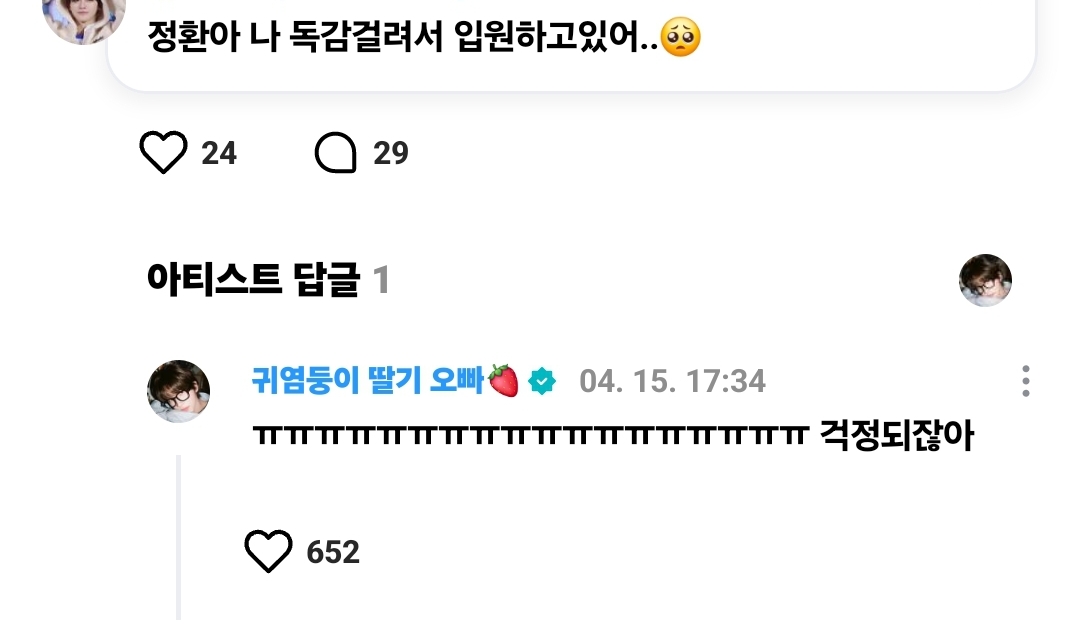1080x627 pixels.
Task: Tap the comment count 29
Action: pos(391,153)
